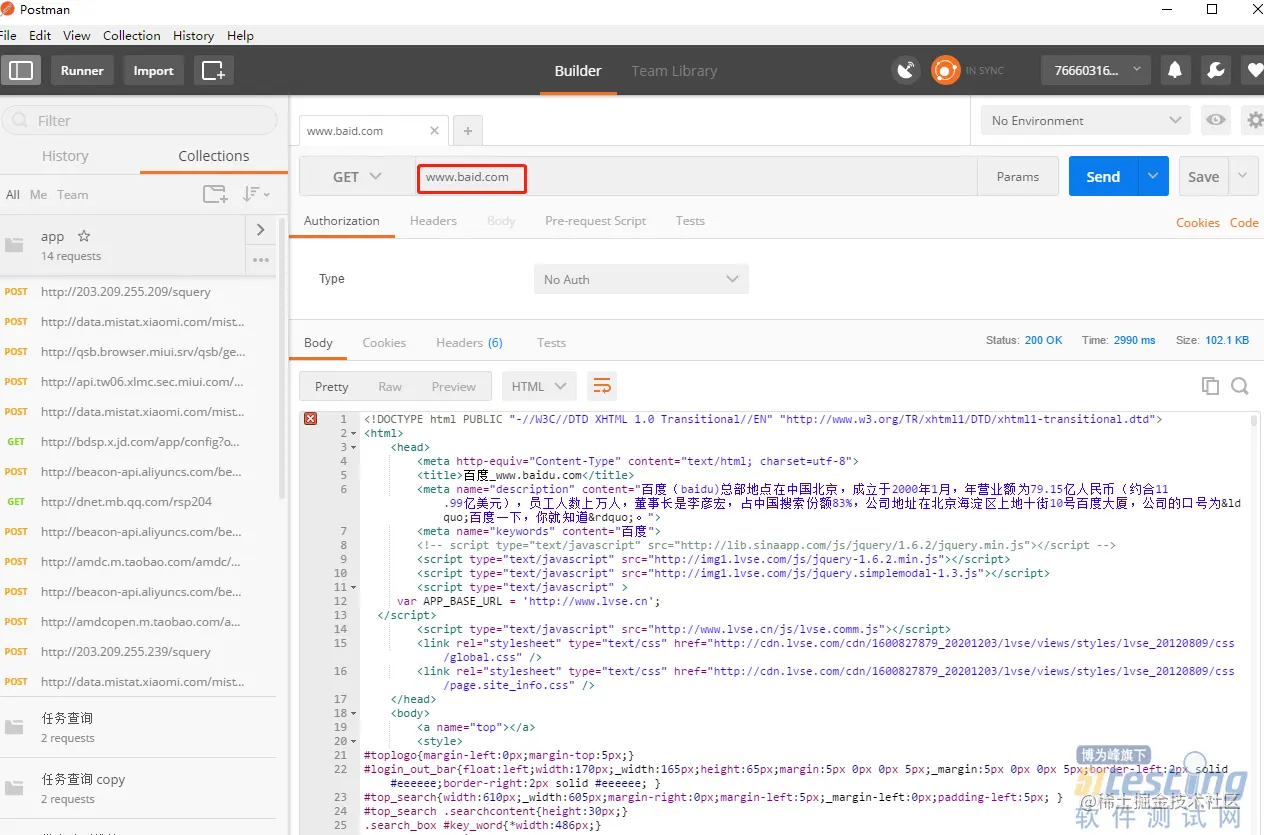Switch to Builder tab
Image resolution: width=1264 pixels, height=835 pixels.
click(578, 71)
